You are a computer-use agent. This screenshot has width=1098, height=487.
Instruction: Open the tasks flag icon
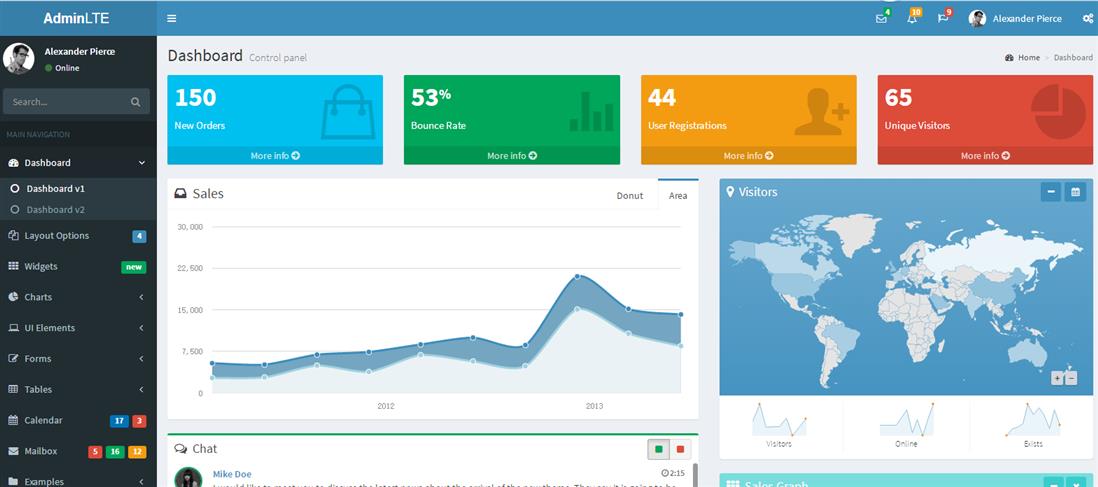point(942,19)
